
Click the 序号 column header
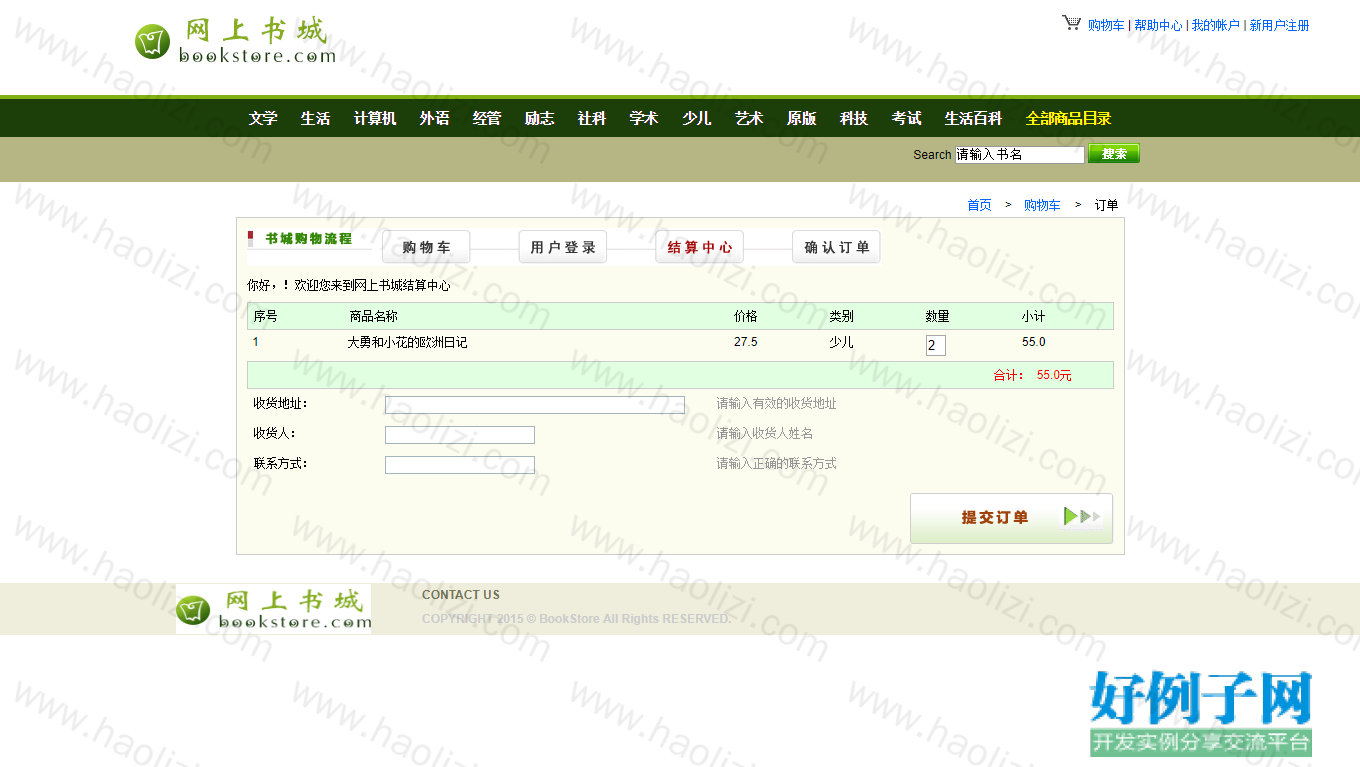(x=265, y=316)
